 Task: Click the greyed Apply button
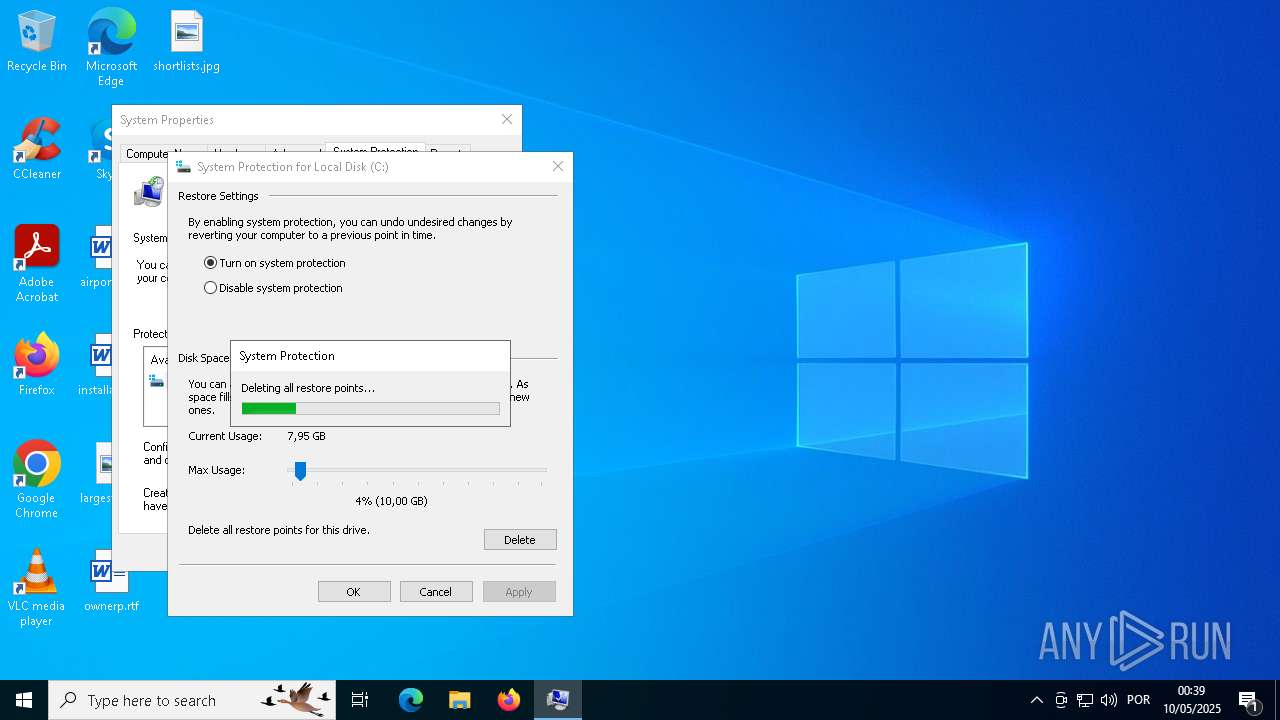[x=519, y=592]
